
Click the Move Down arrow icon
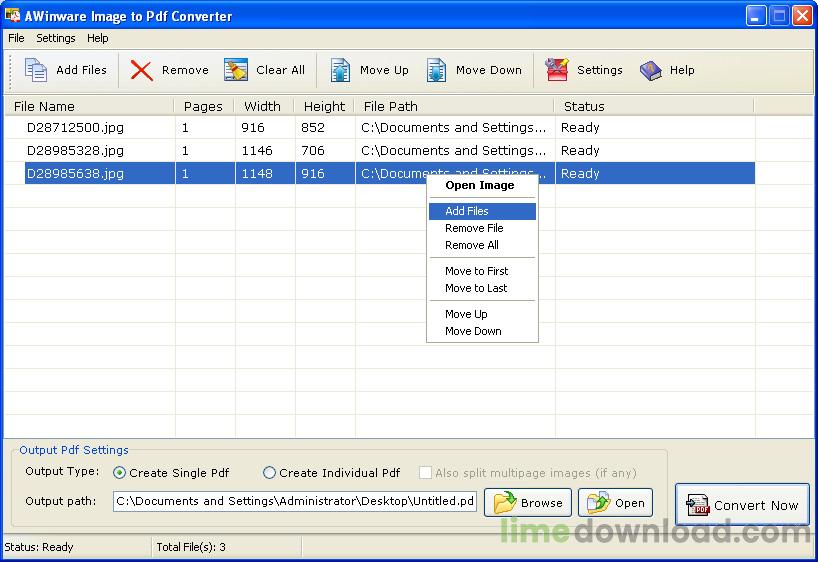[x=436, y=70]
